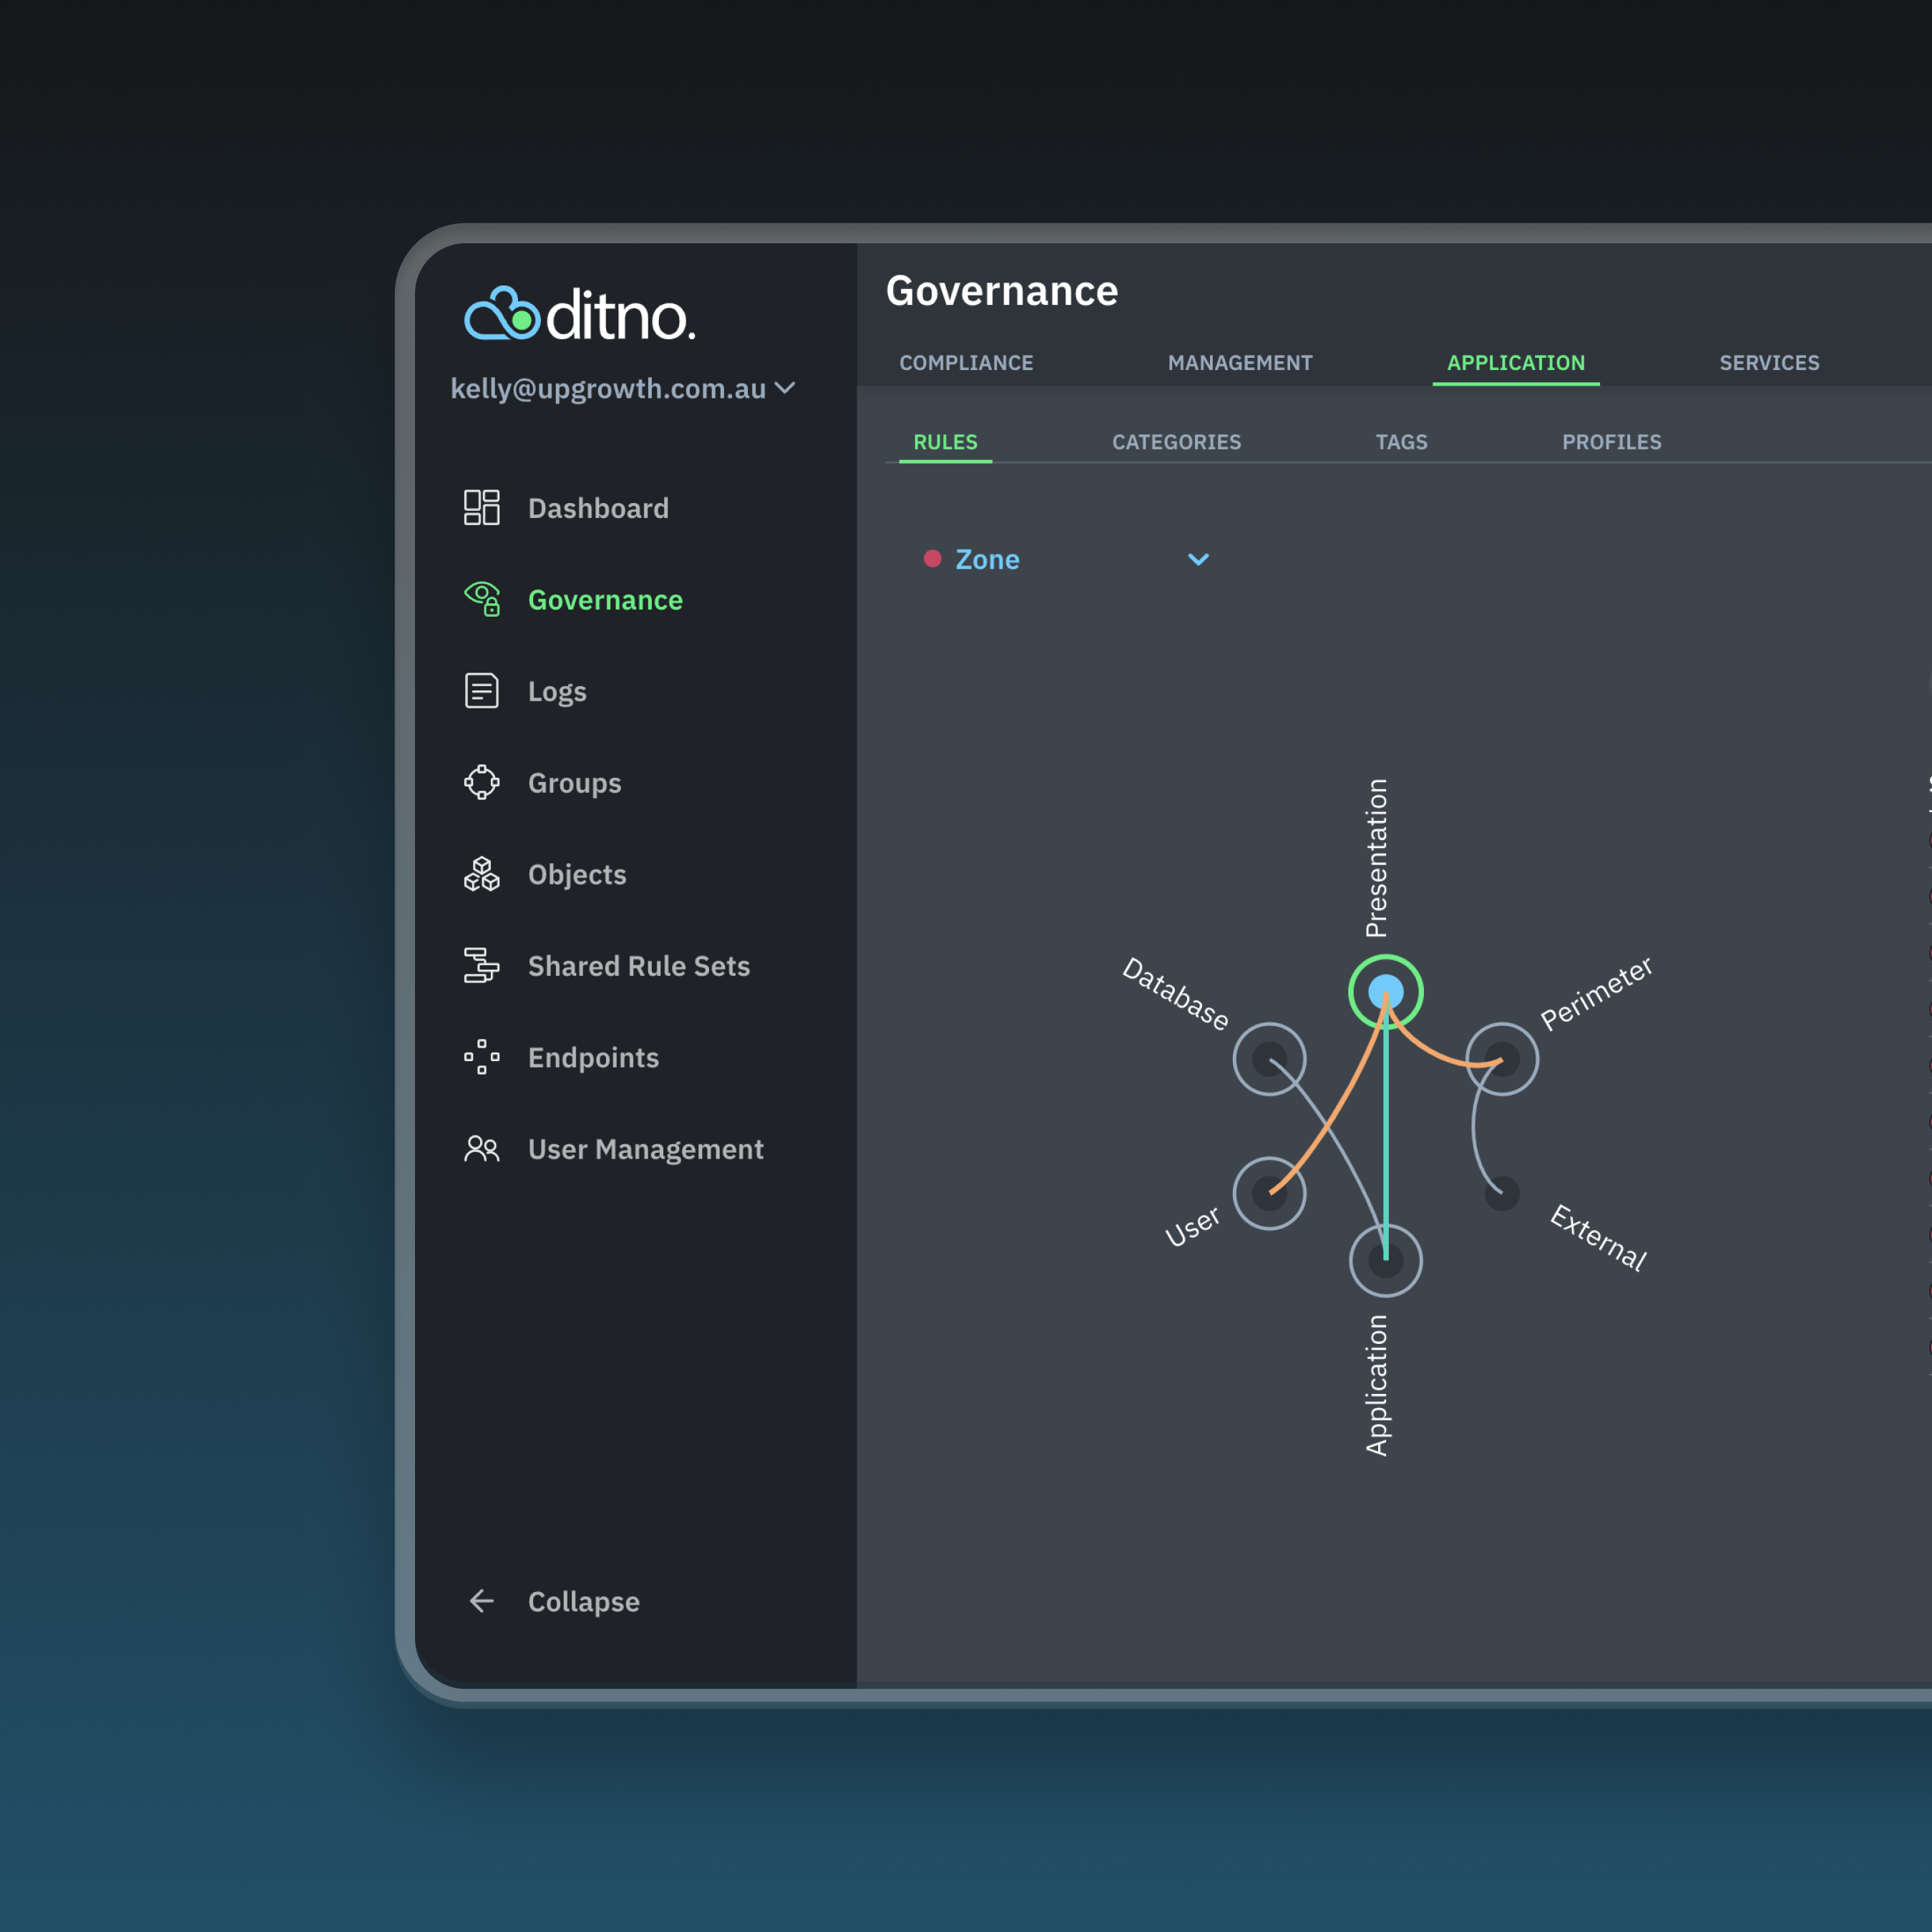Click the External label in the diagram

[x=1598, y=1238]
